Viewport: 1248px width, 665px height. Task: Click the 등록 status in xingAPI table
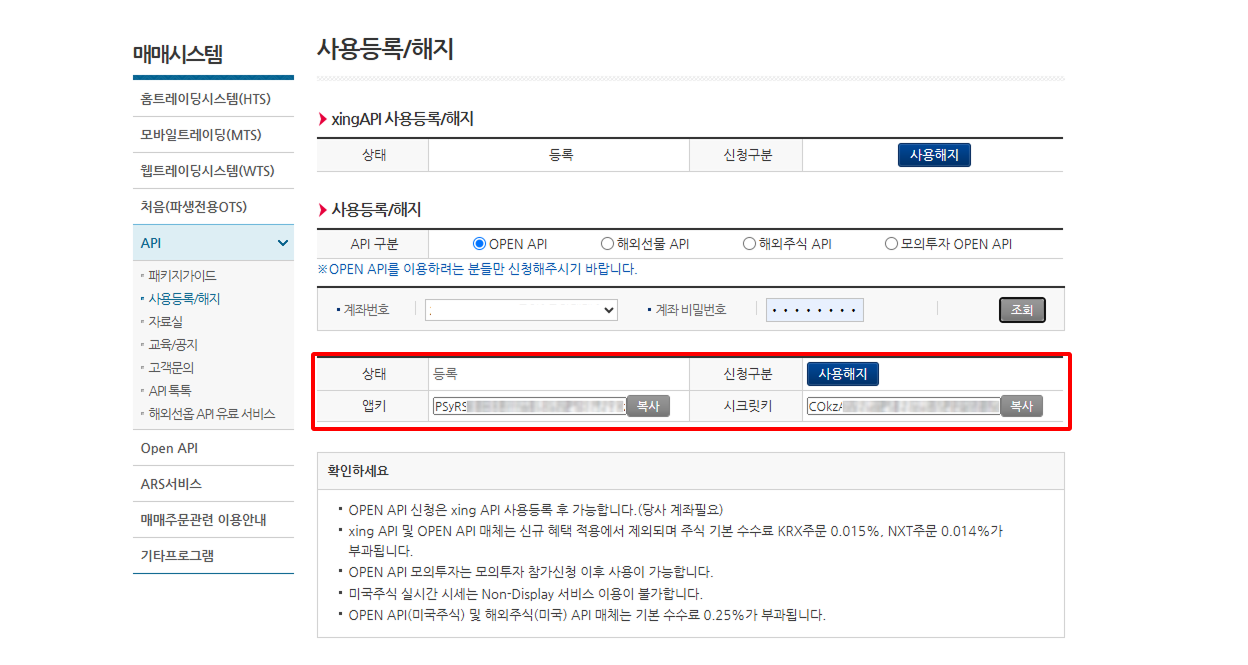[x=560, y=155]
